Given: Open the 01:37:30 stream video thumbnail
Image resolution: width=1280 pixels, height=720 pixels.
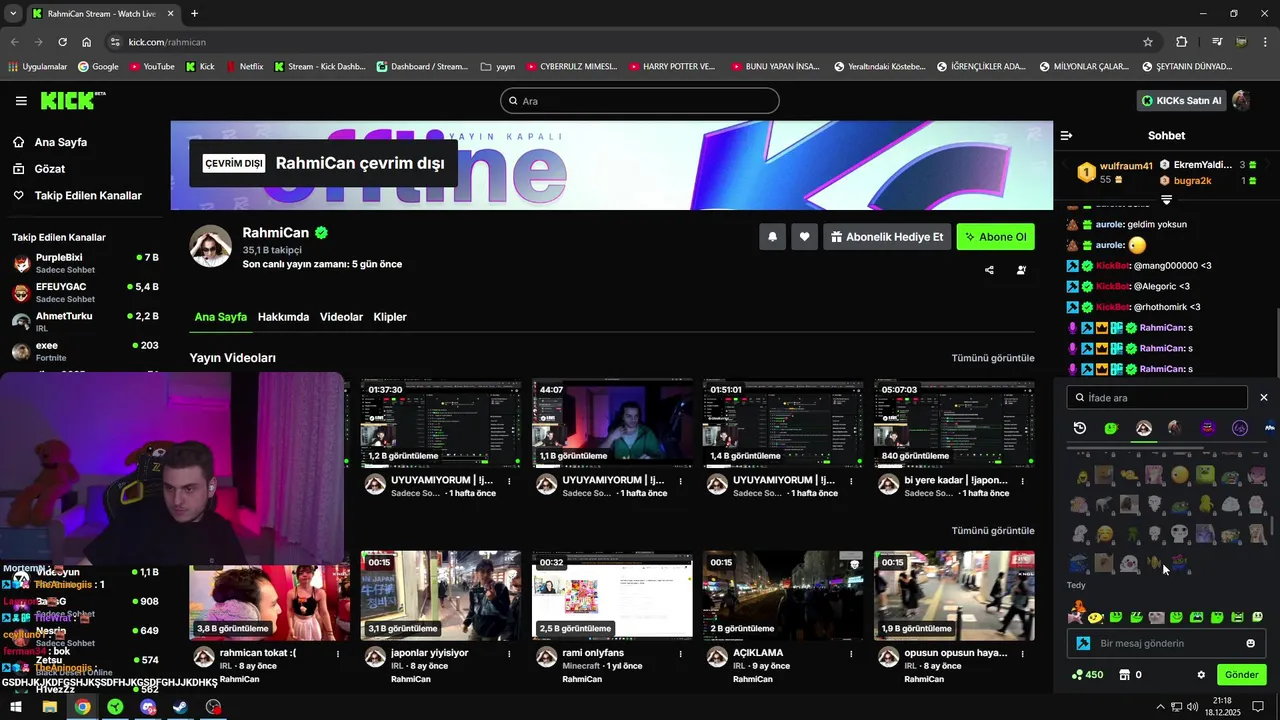Looking at the screenshot, I should click(441, 424).
